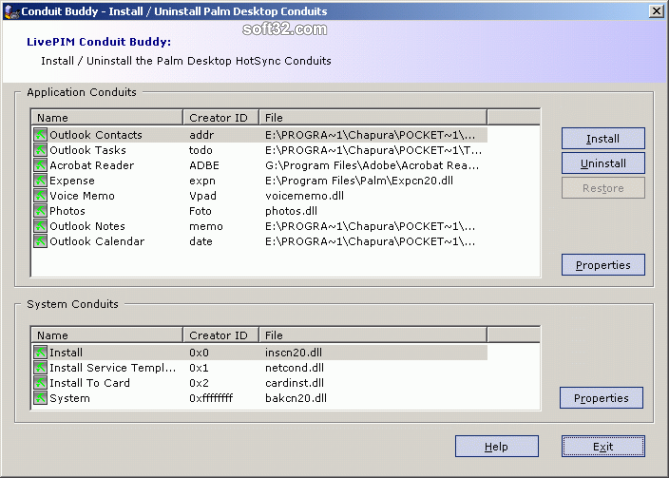669x478 pixels.
Task: Select the Outlook Calendar row name
Action: [97, 242]
